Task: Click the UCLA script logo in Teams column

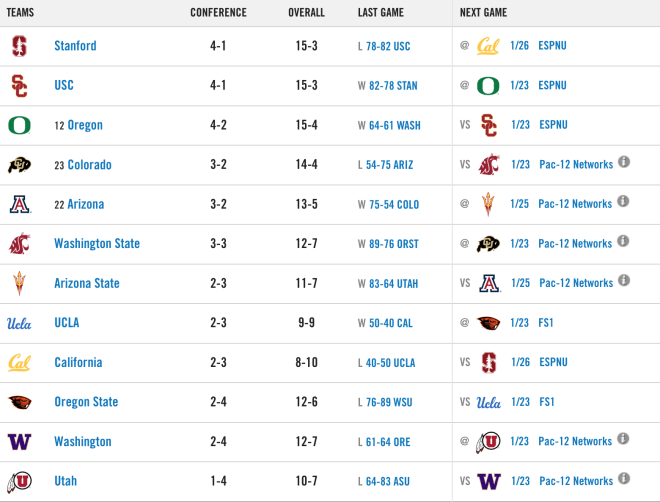Action: [x=19, y=323]
